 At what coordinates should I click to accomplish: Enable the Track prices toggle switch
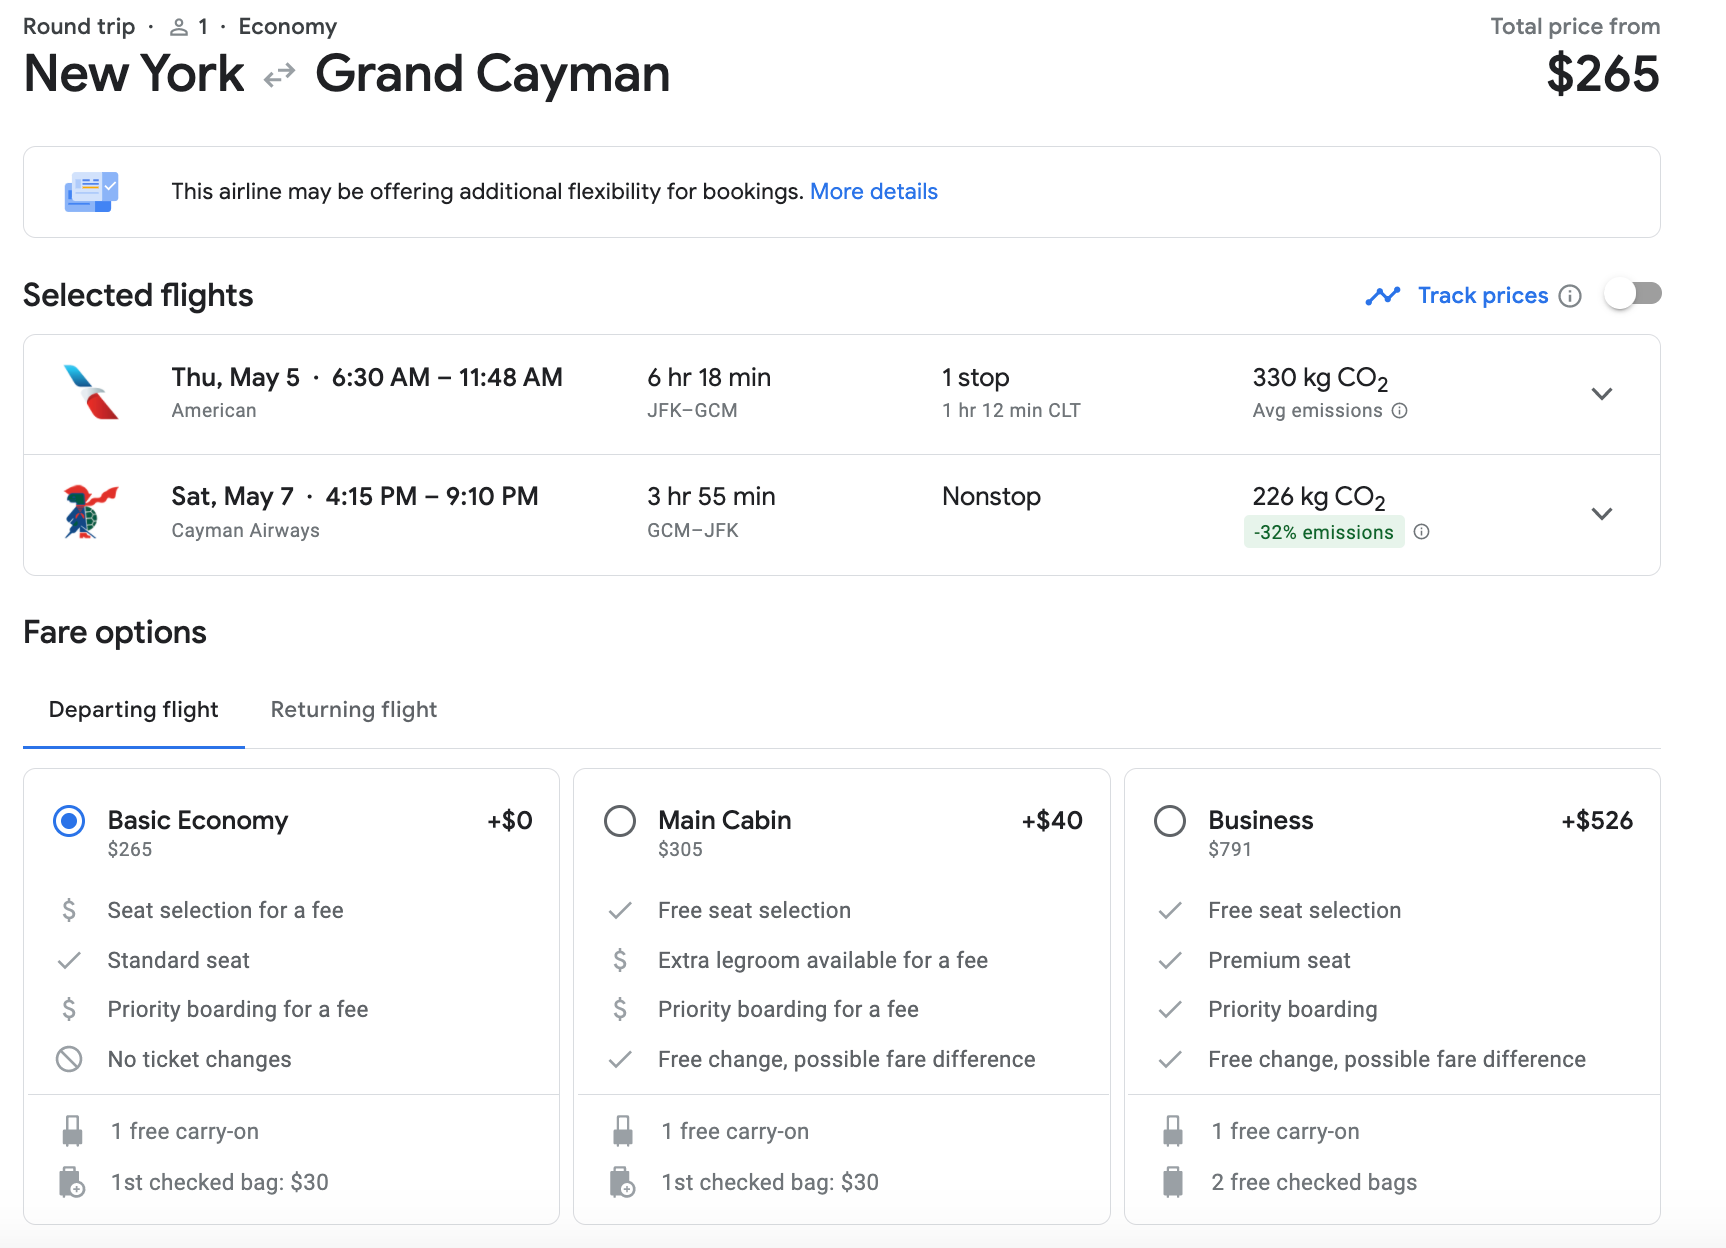tap(1632, 294)
